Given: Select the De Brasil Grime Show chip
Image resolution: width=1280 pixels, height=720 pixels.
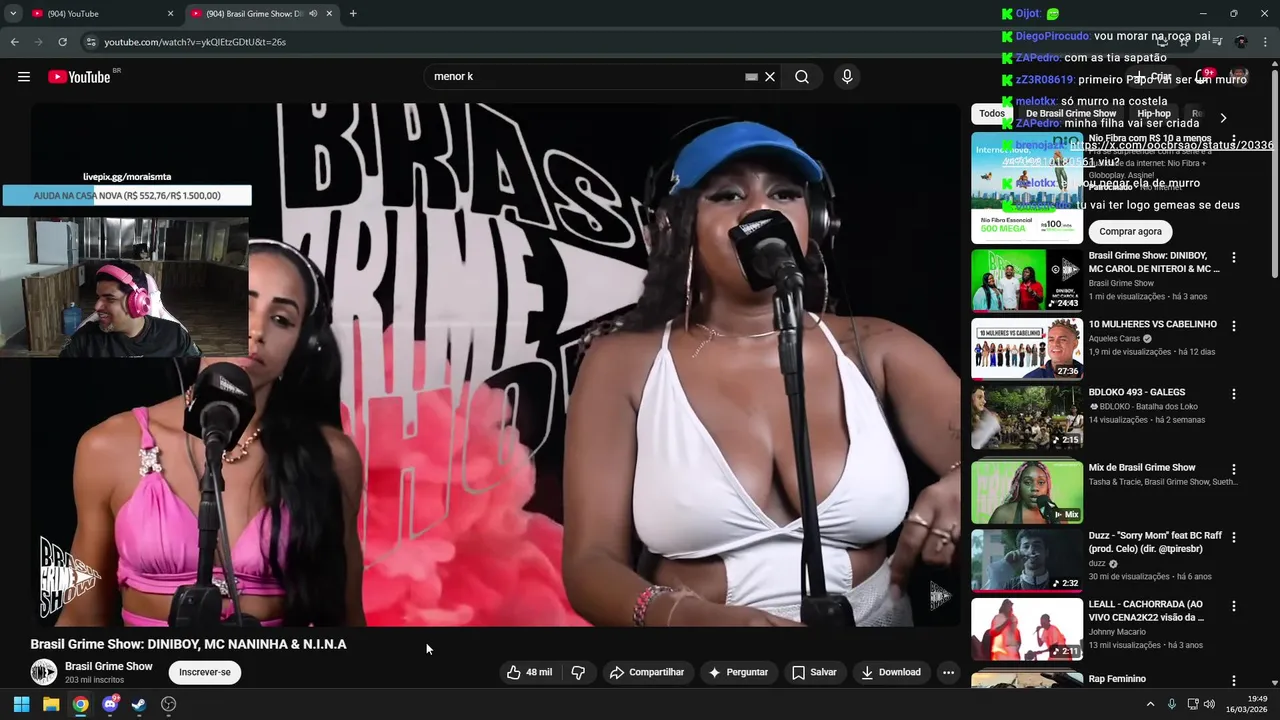Looking at the screenshot, I should (x=1070, y=114).
